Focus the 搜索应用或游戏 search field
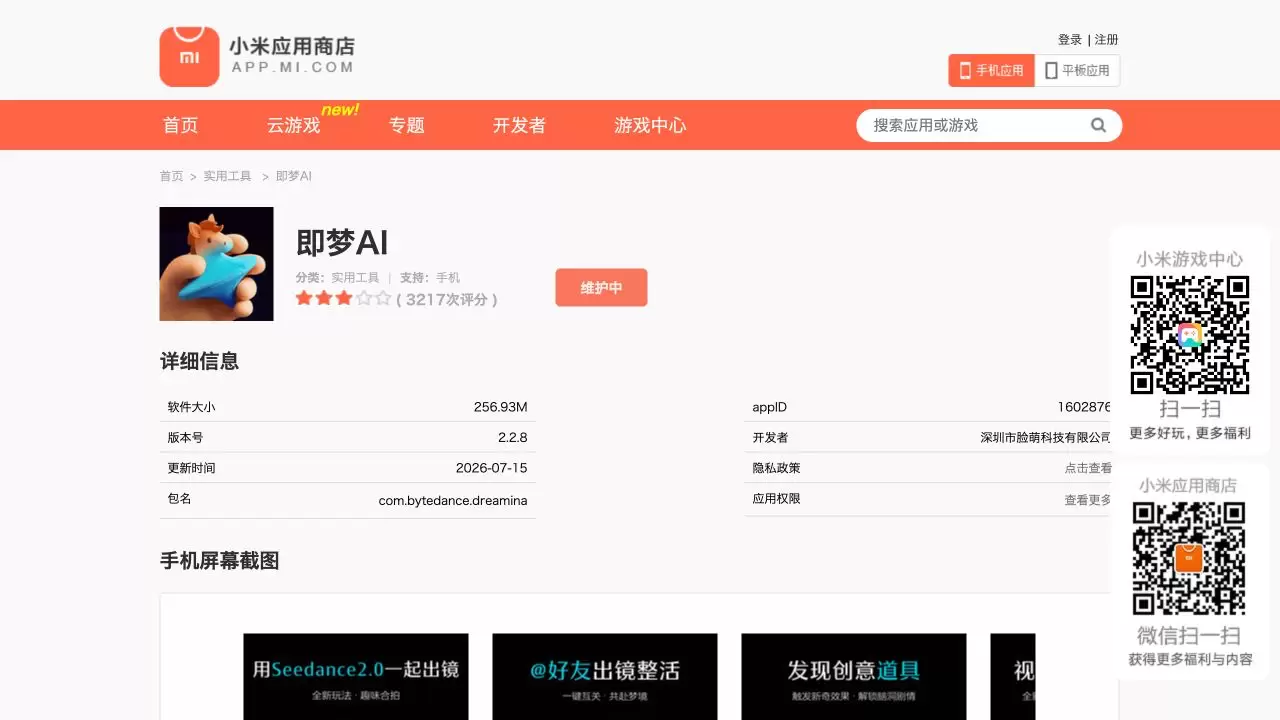The width and height of the screenshot is (1280, 720). (977, 125)
